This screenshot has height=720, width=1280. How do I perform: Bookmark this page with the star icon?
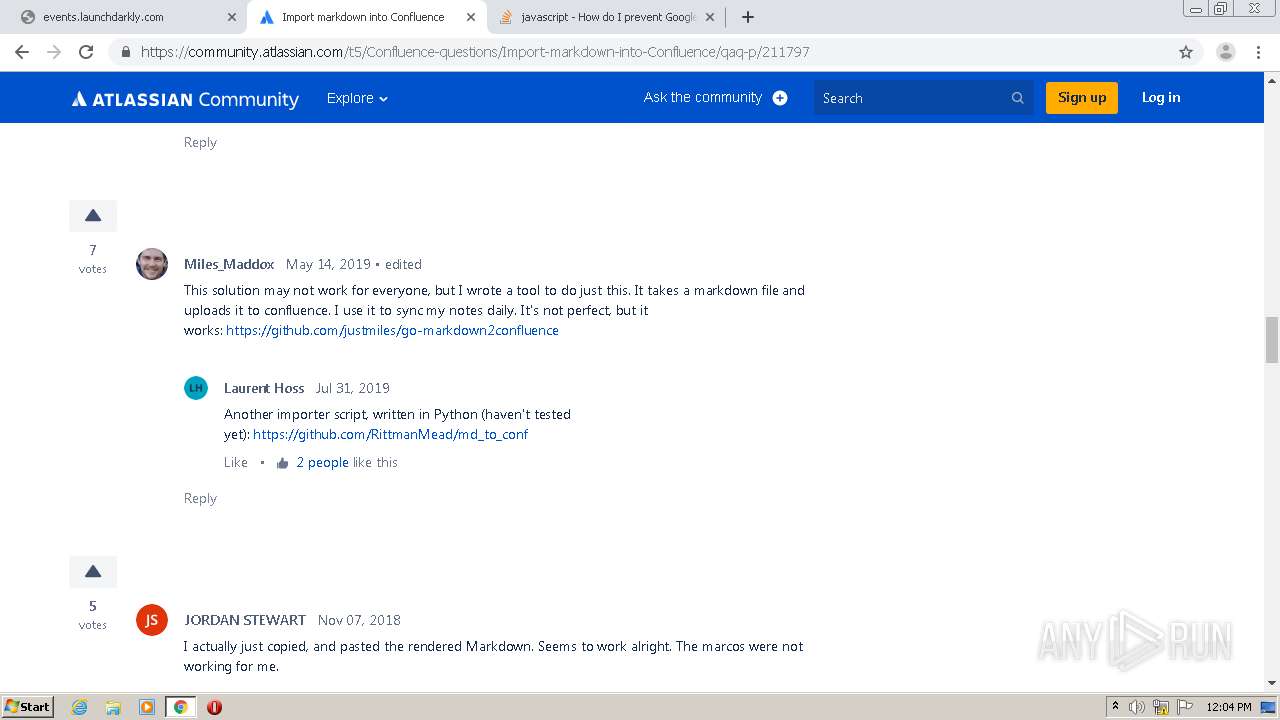1186,52
